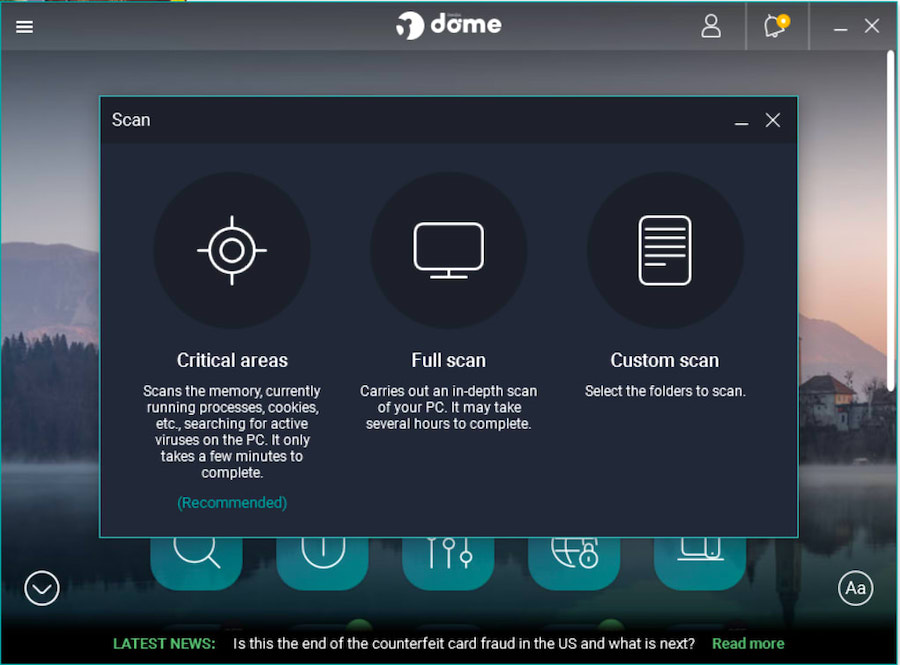Click the Critical areas title
This screenshot has width=900, height=665.
tap(232, 360)
